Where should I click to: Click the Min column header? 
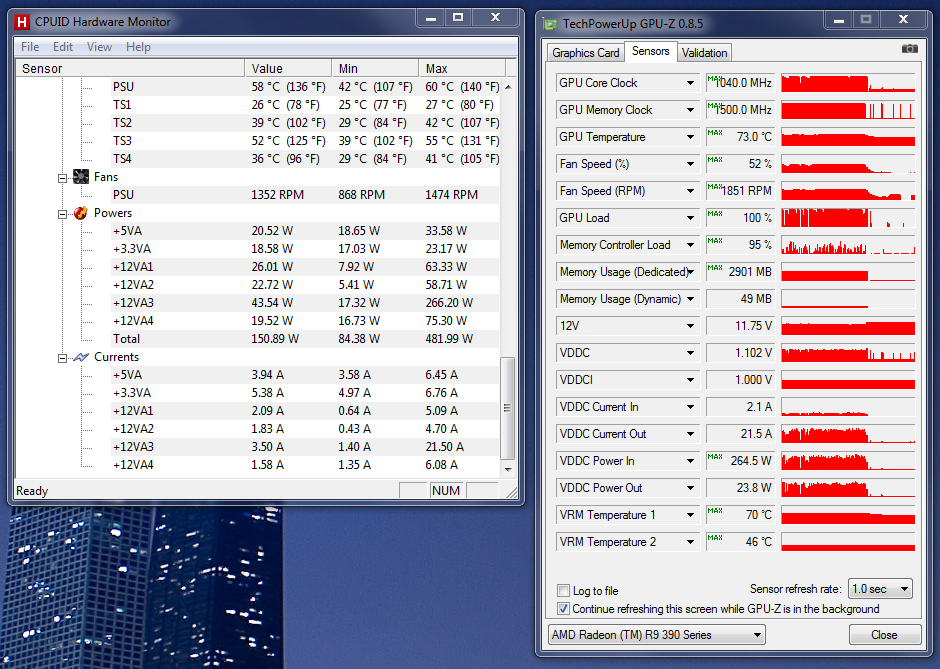[375, 68]
